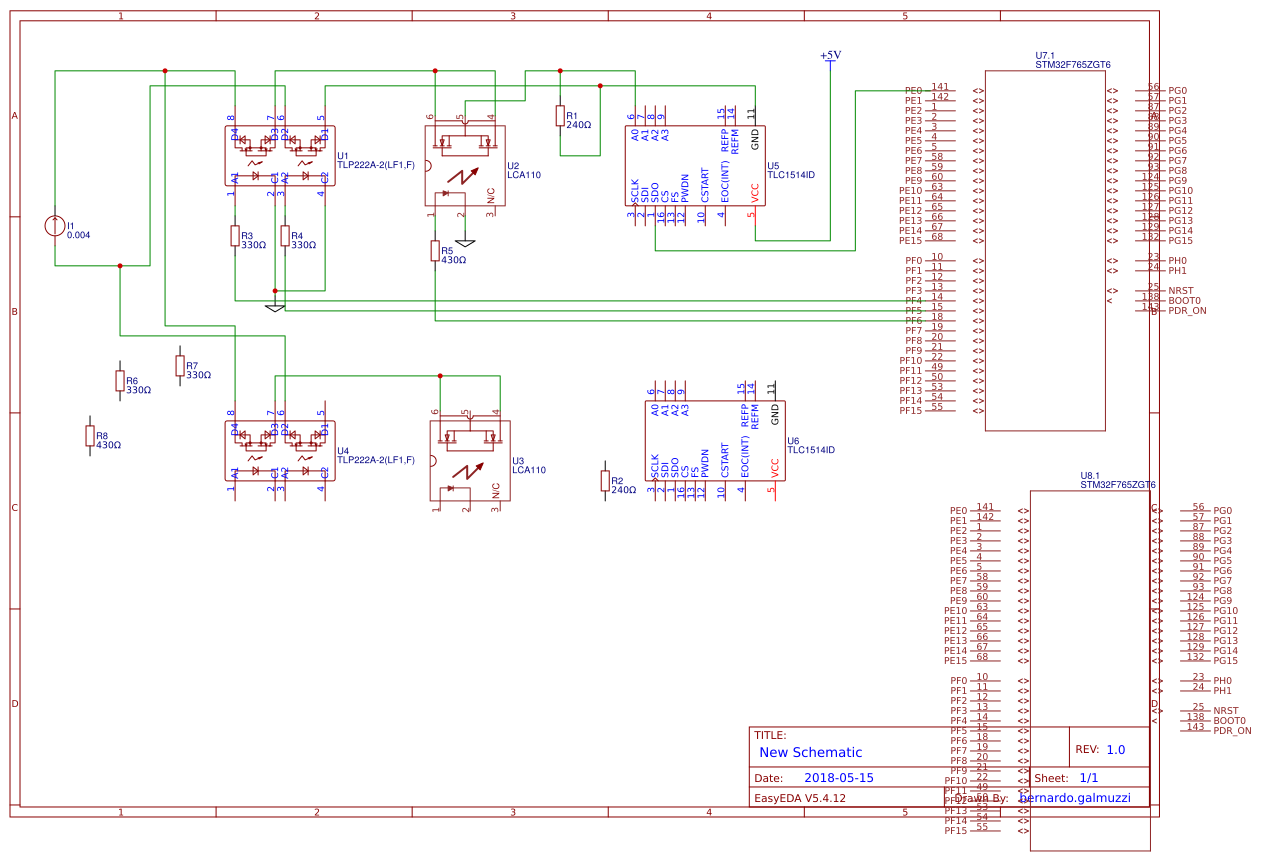Select the U3 LCA110 relay symbol
The image size is (1263, 861).
pyautogui.click(x=468, y=460)
